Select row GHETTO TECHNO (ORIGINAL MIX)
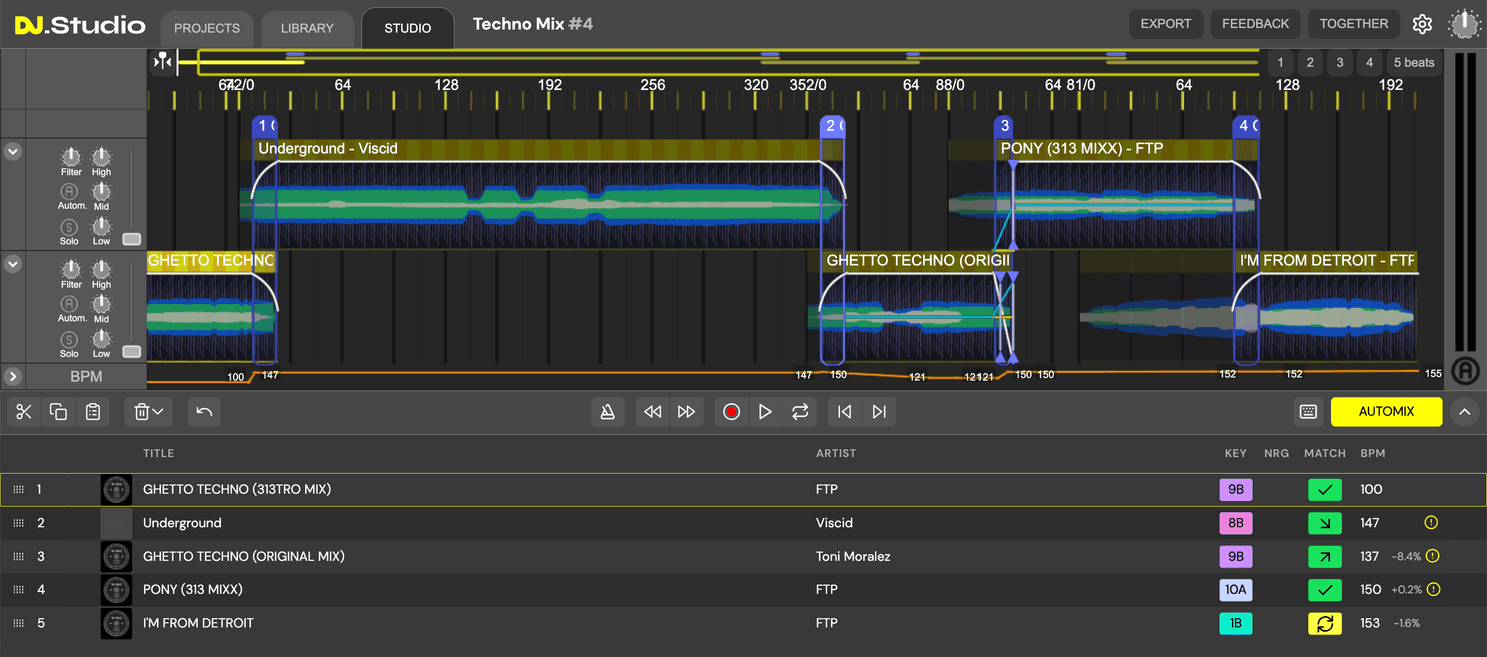Image resolution: width=1487 pixels, height=657 pixels. click(743, 557)
